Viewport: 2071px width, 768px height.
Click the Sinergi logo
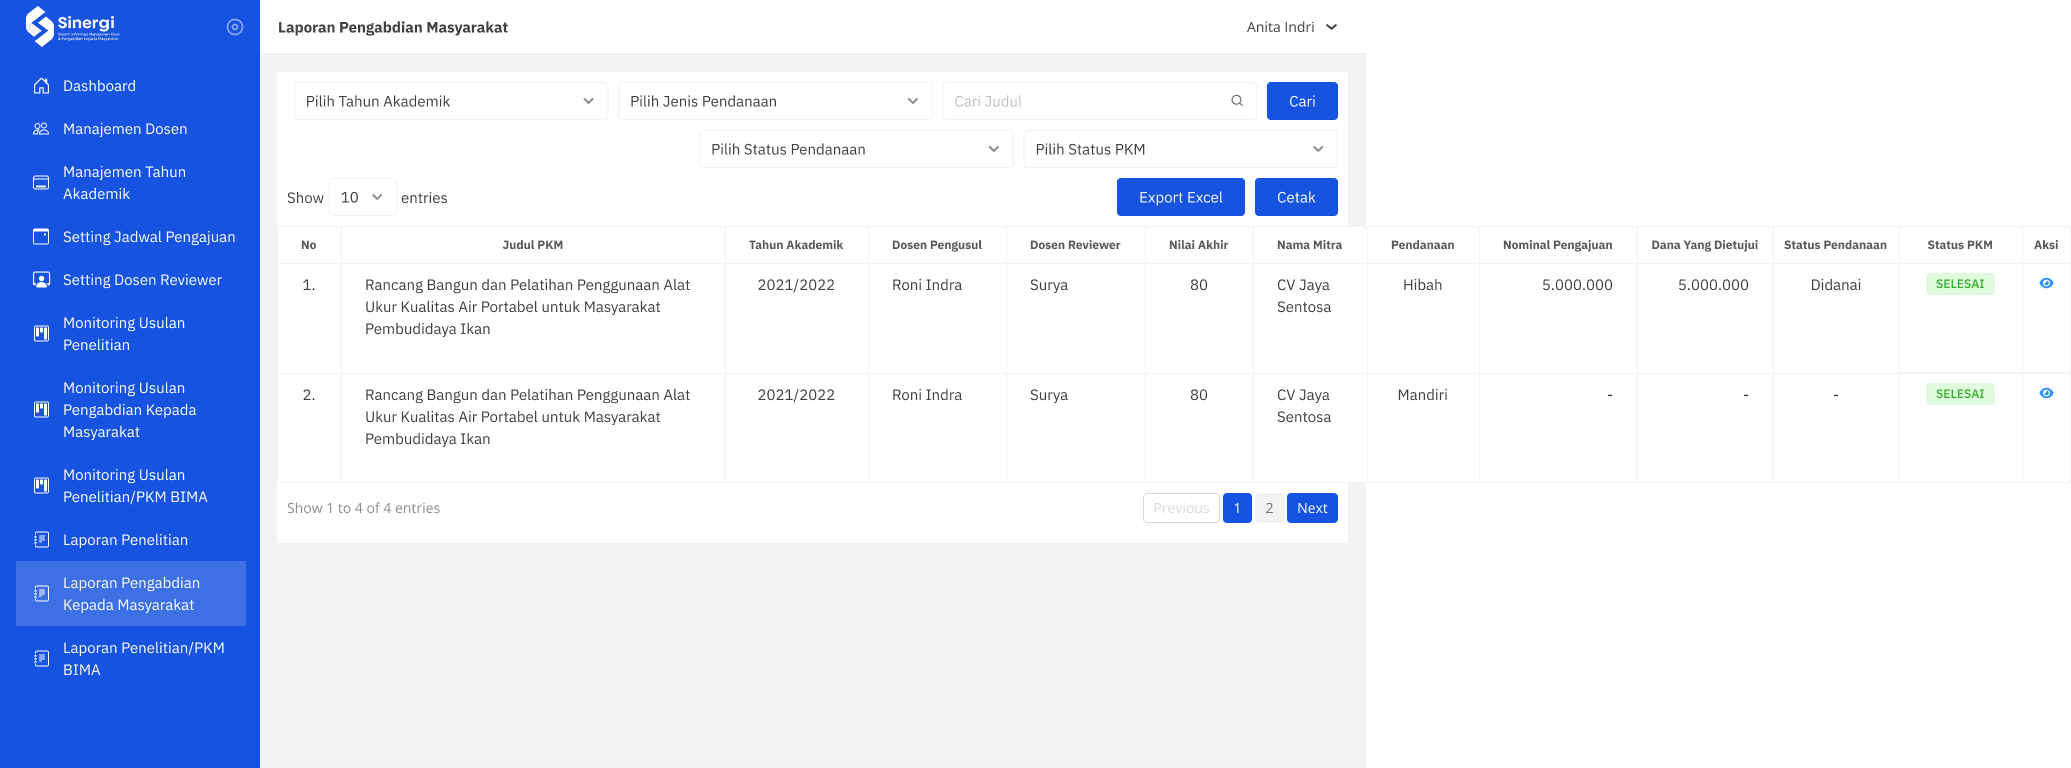(x=72, y=27)
